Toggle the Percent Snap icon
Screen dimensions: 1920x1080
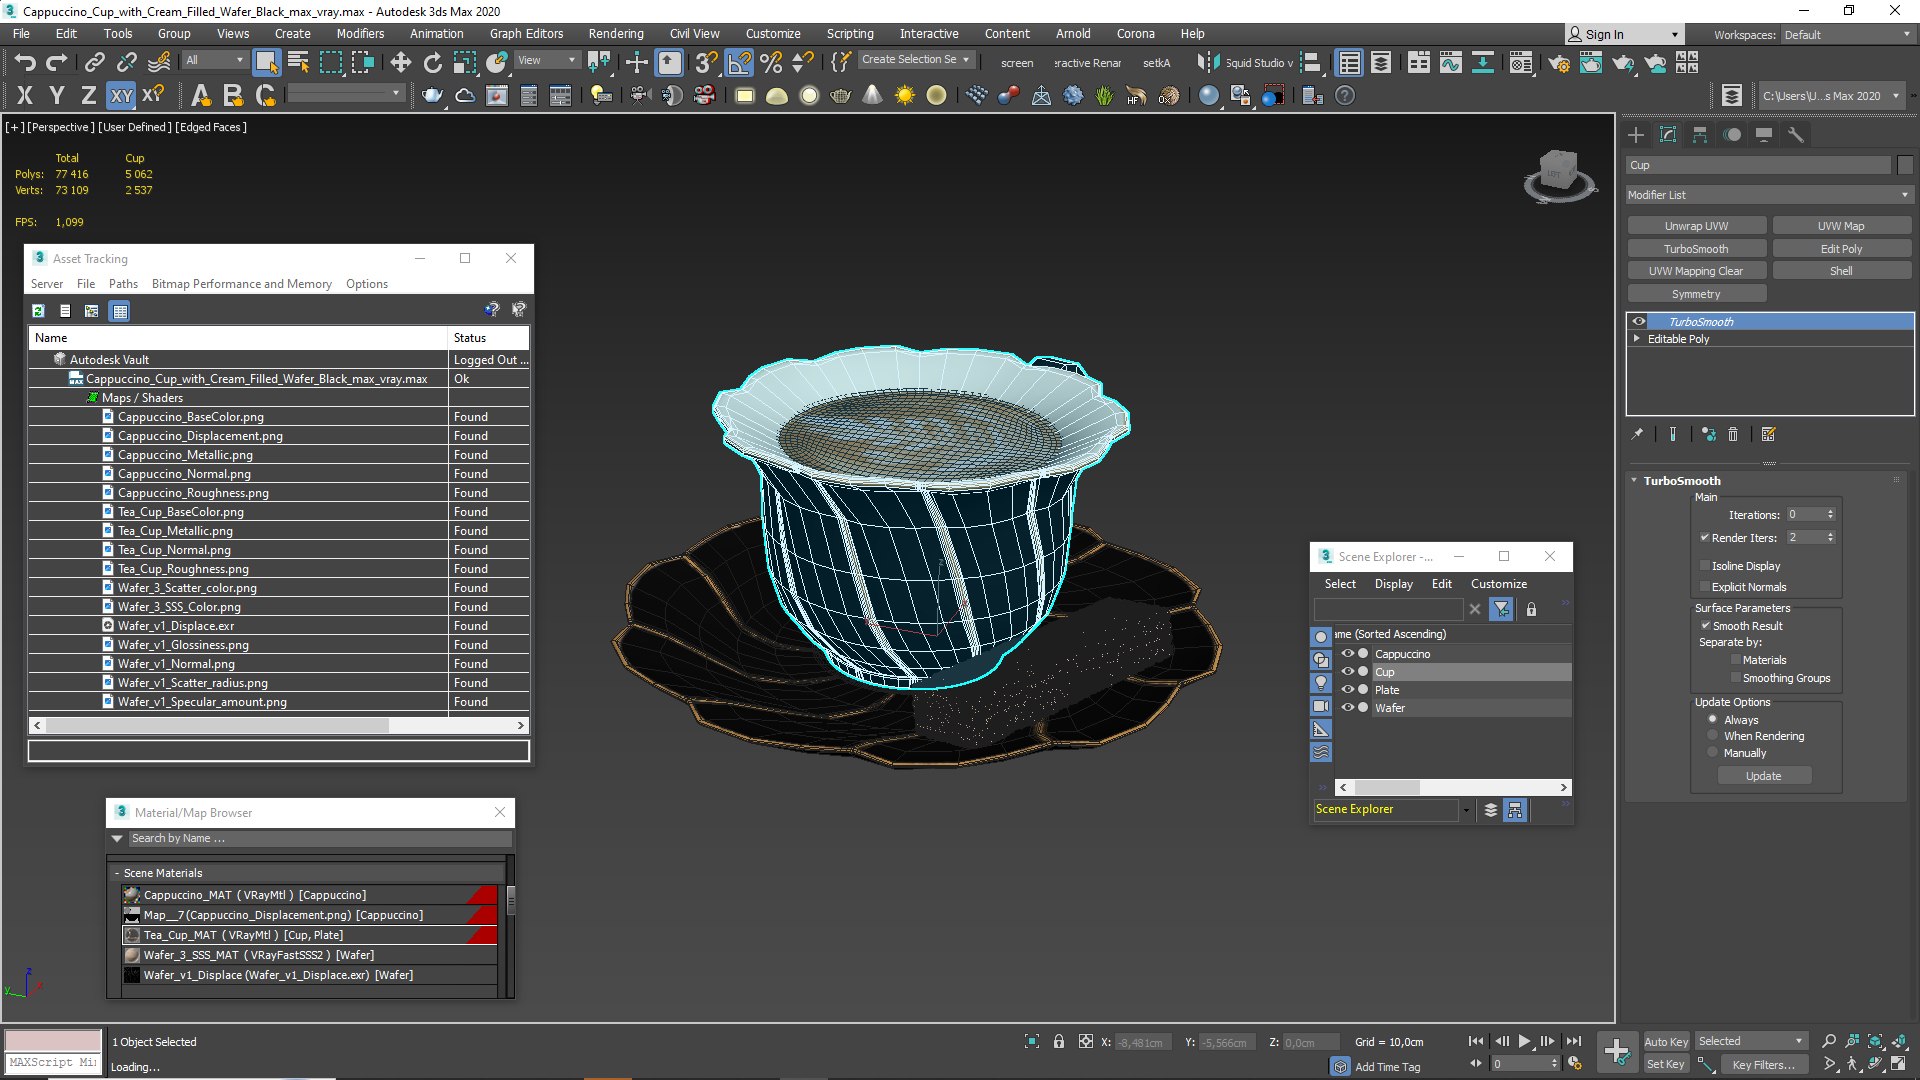click(x=771, y=63)
